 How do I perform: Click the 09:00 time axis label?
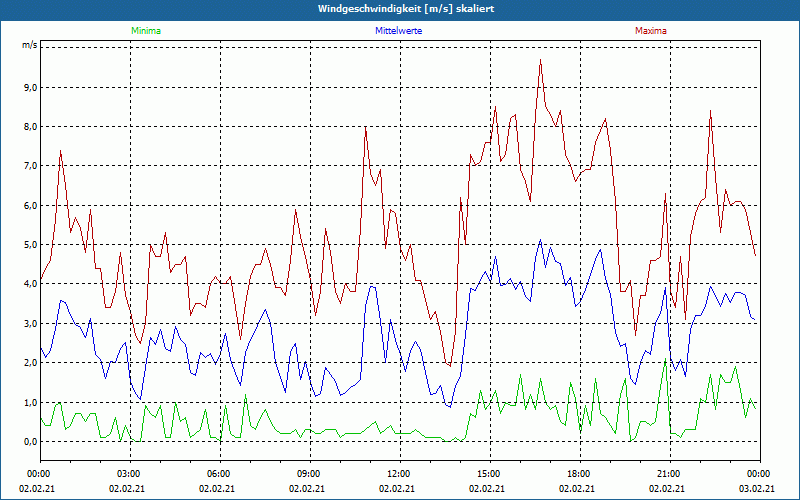pyautogui.click(x=309, y=473)
